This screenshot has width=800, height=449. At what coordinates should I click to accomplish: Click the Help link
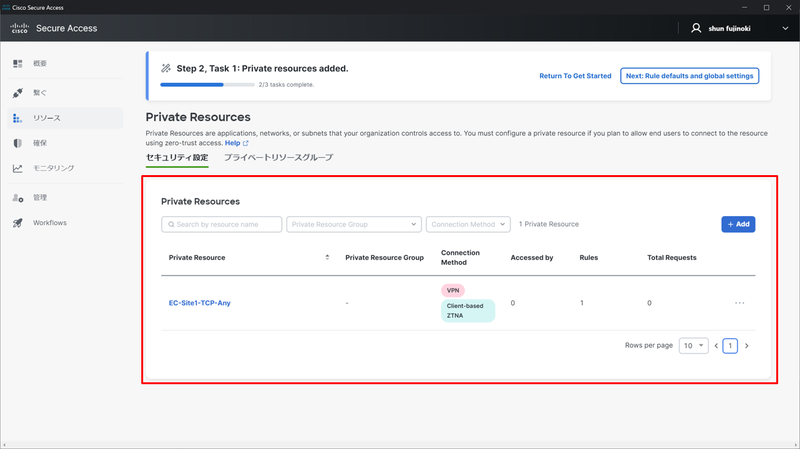[233, 143]
